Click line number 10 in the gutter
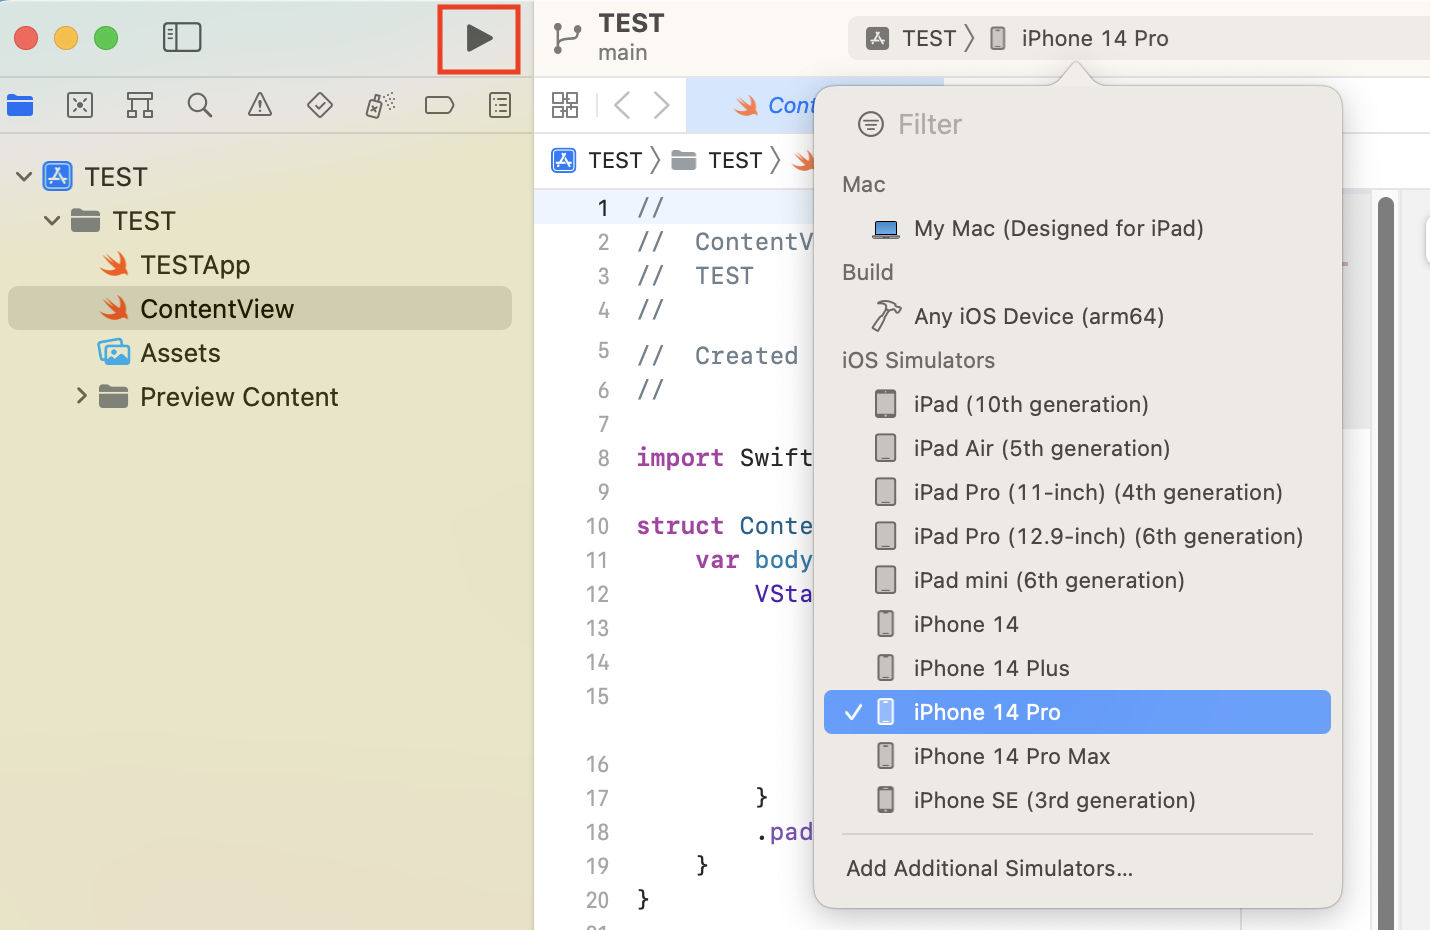The height and width of the screenshot is (930, 1430). pyautogui.click(x=598, y=526)
